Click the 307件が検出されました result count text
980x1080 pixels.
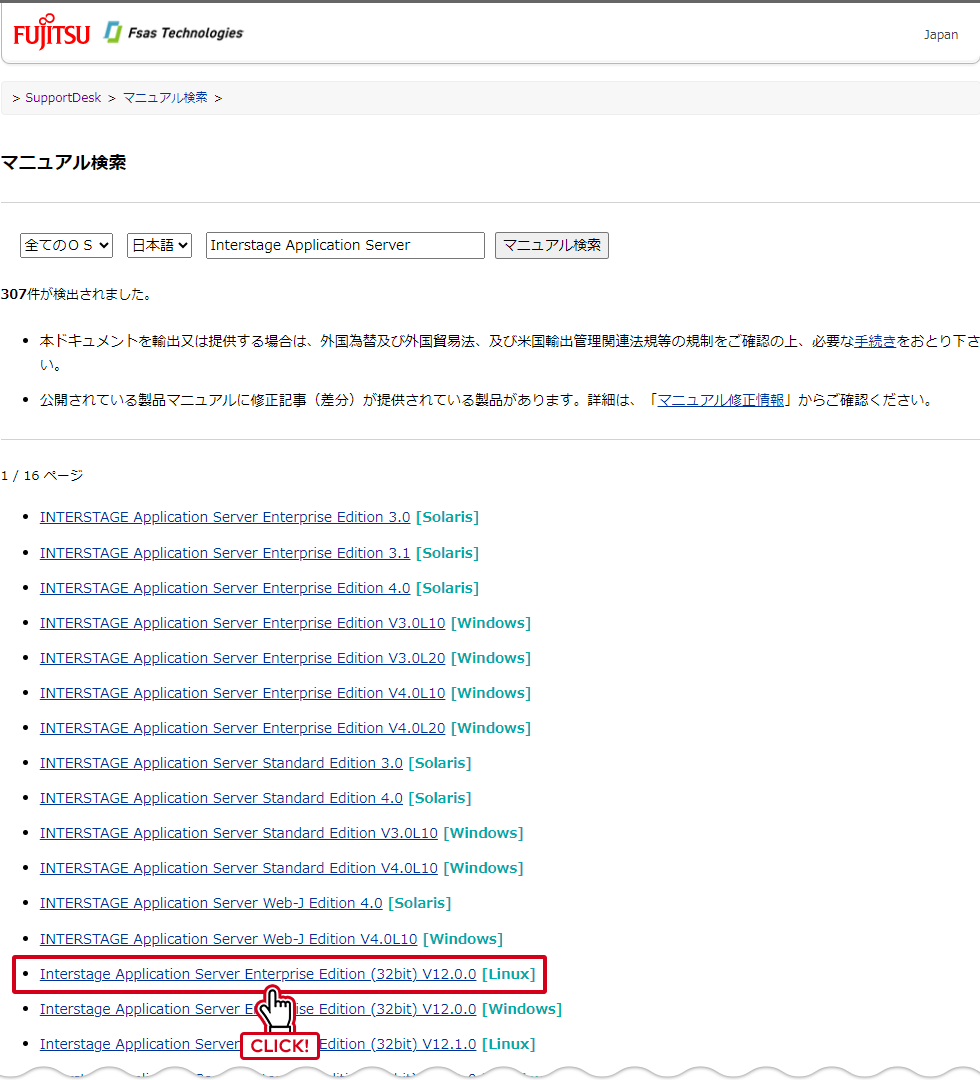coord(76,295)
